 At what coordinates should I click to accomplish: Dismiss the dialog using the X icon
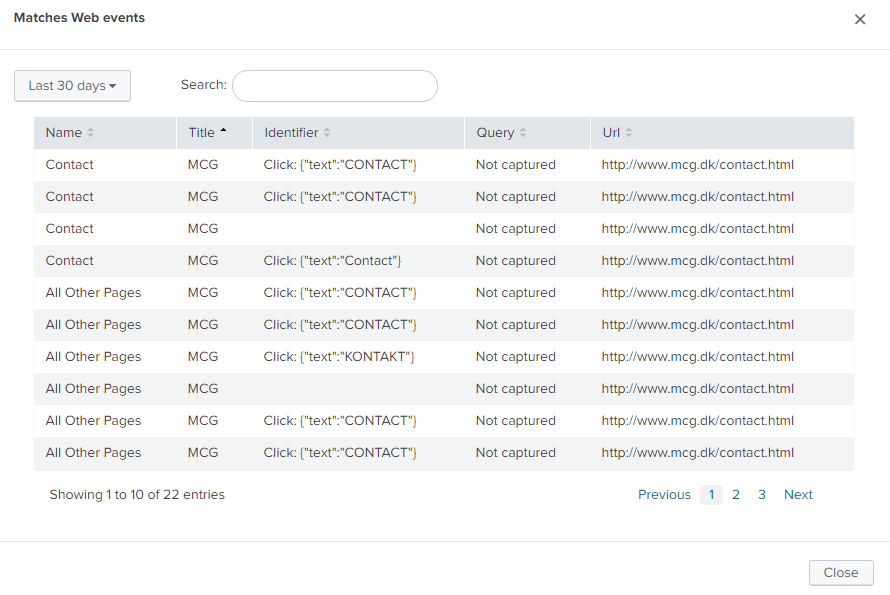coord(859,18)
